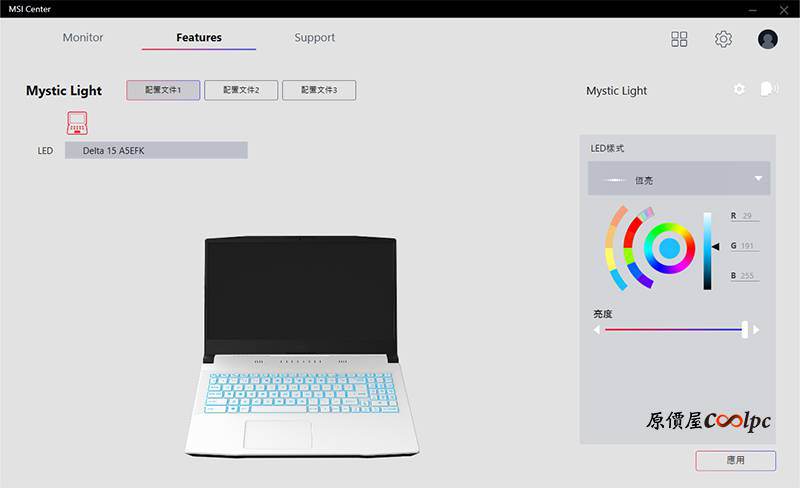The height and width of the screenshot is (488, 800).
Task: Select profile button 配置文件1
Action: pos(163,90)
